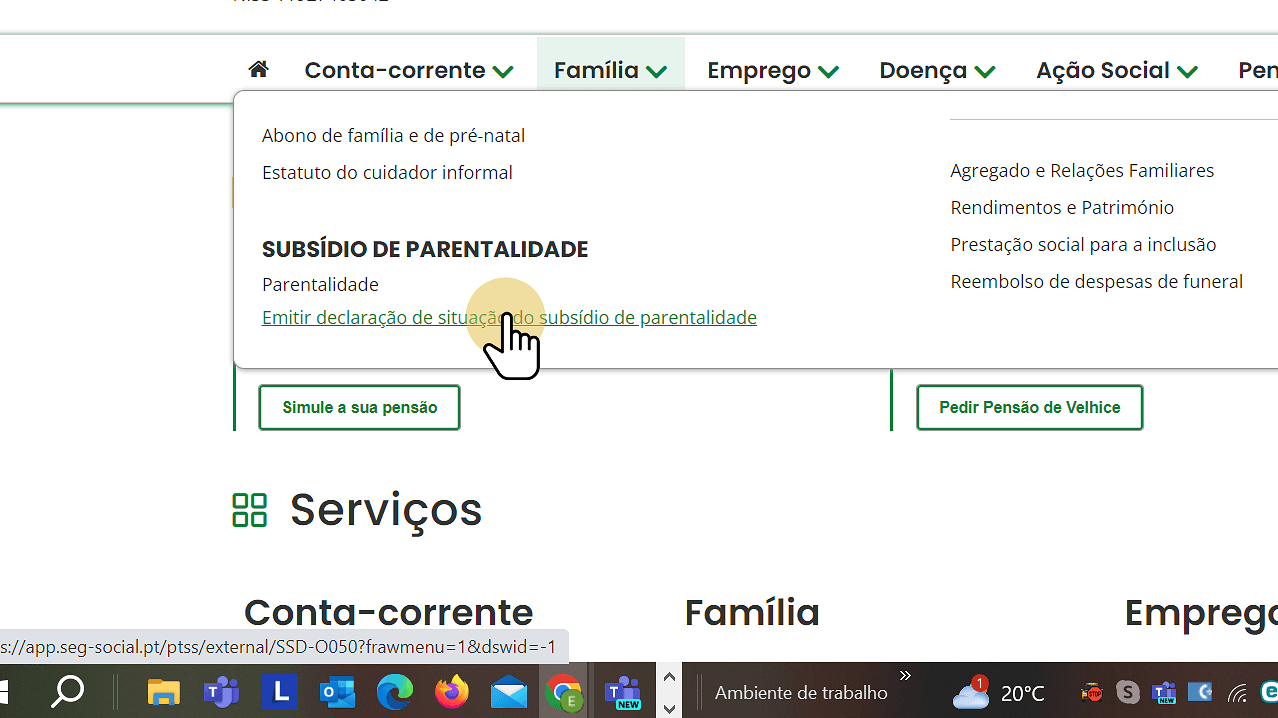The image size is (1278, 718).
Task: Expand the Ação Social dropdown
Action: point(1115,69)
